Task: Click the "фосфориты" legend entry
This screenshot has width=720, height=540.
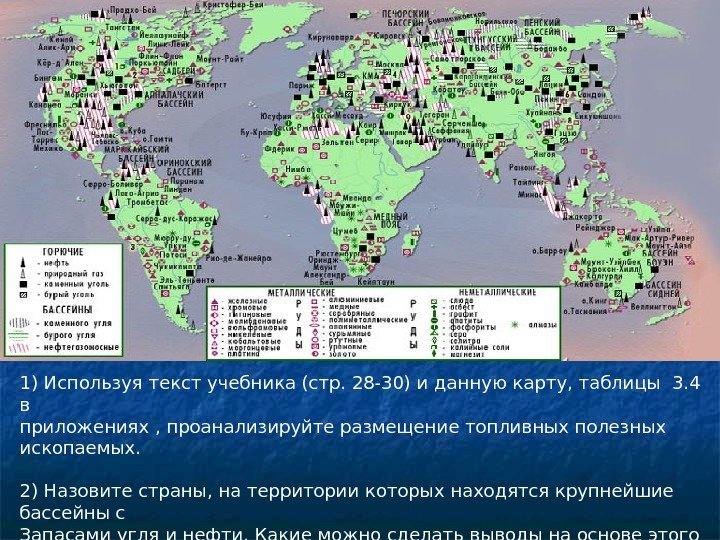Action: [472, 327]
